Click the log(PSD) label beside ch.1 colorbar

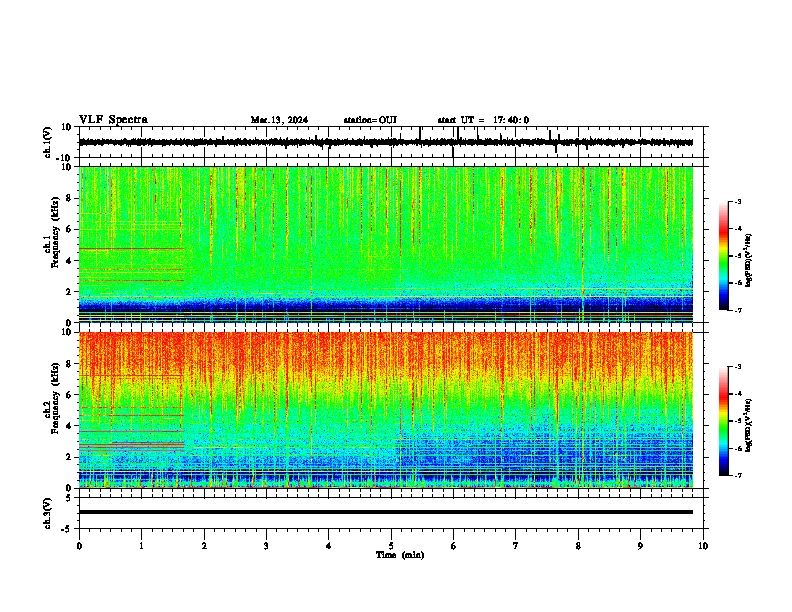coord(749,260)
